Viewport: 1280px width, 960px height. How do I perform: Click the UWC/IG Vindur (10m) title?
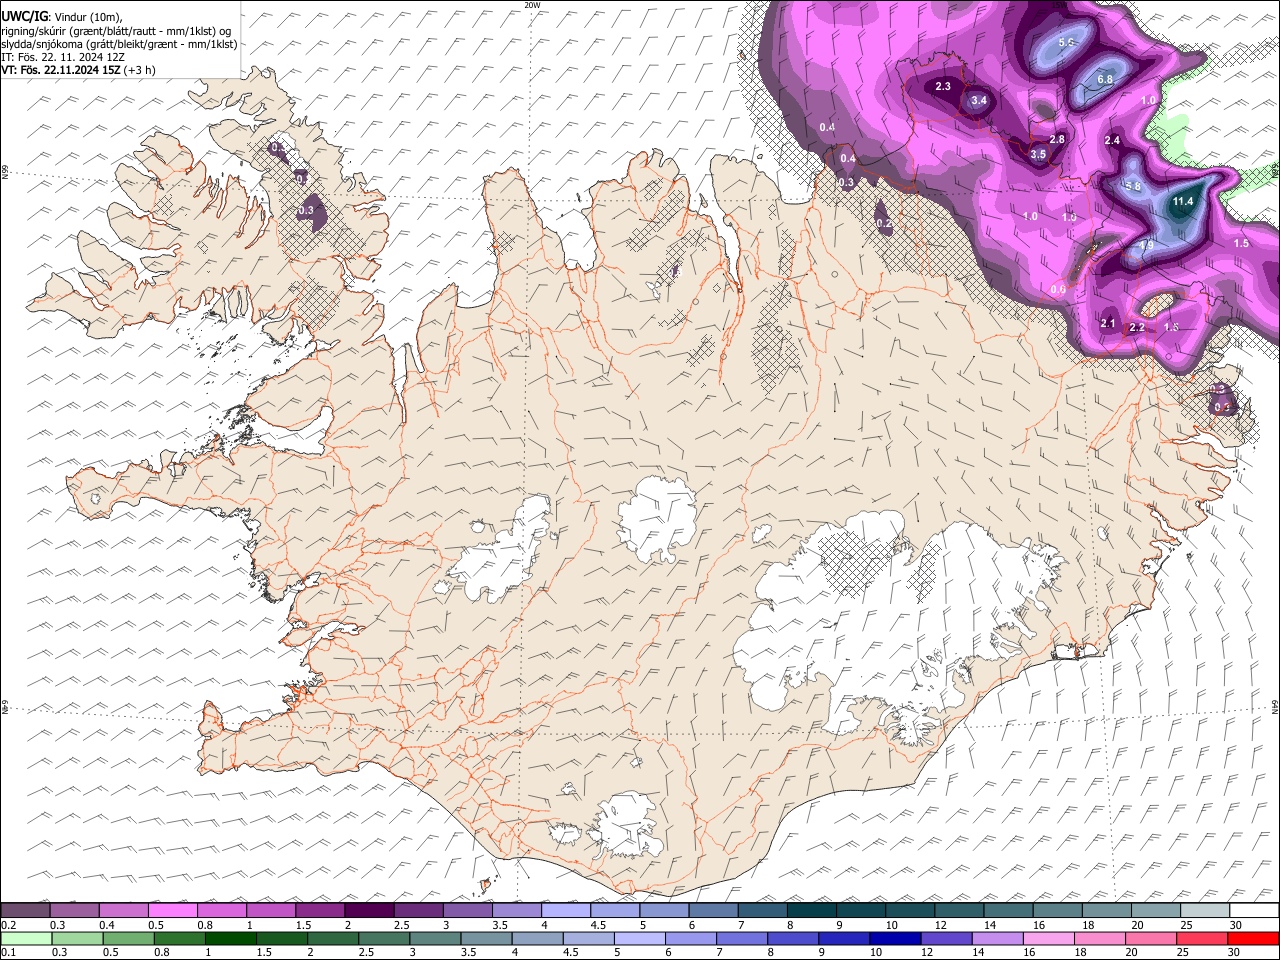(x=62, y=17)
